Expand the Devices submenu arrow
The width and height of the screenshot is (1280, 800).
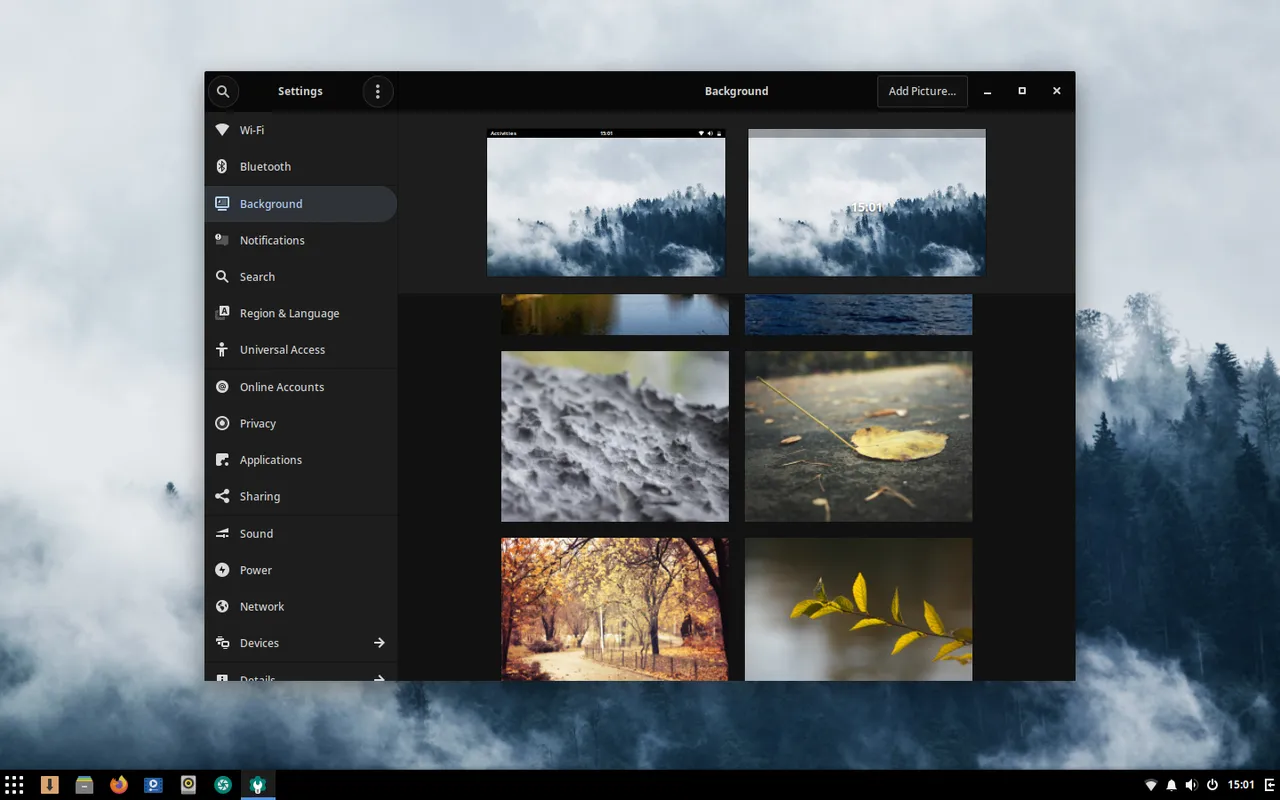[379, 643]
